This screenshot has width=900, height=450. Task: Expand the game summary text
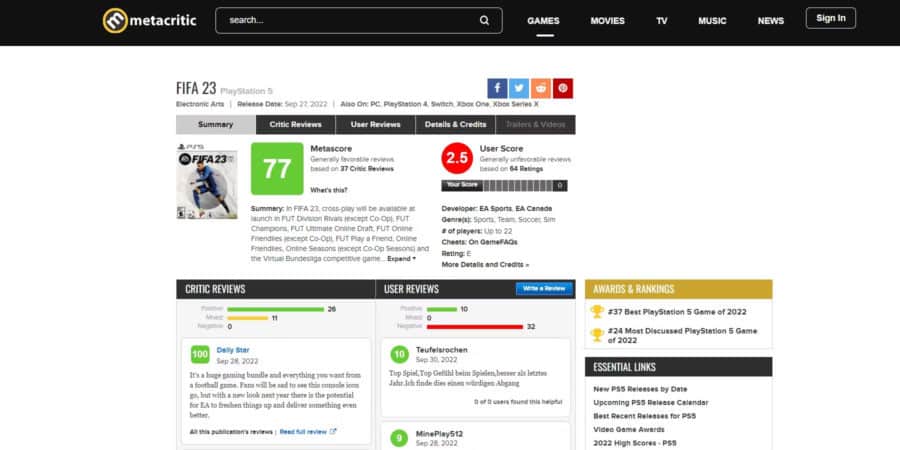coord(401,259)
